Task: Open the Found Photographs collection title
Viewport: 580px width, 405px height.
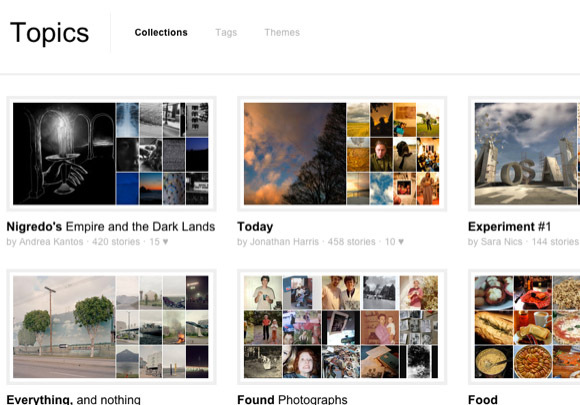Action: click(x=292, y=399)
